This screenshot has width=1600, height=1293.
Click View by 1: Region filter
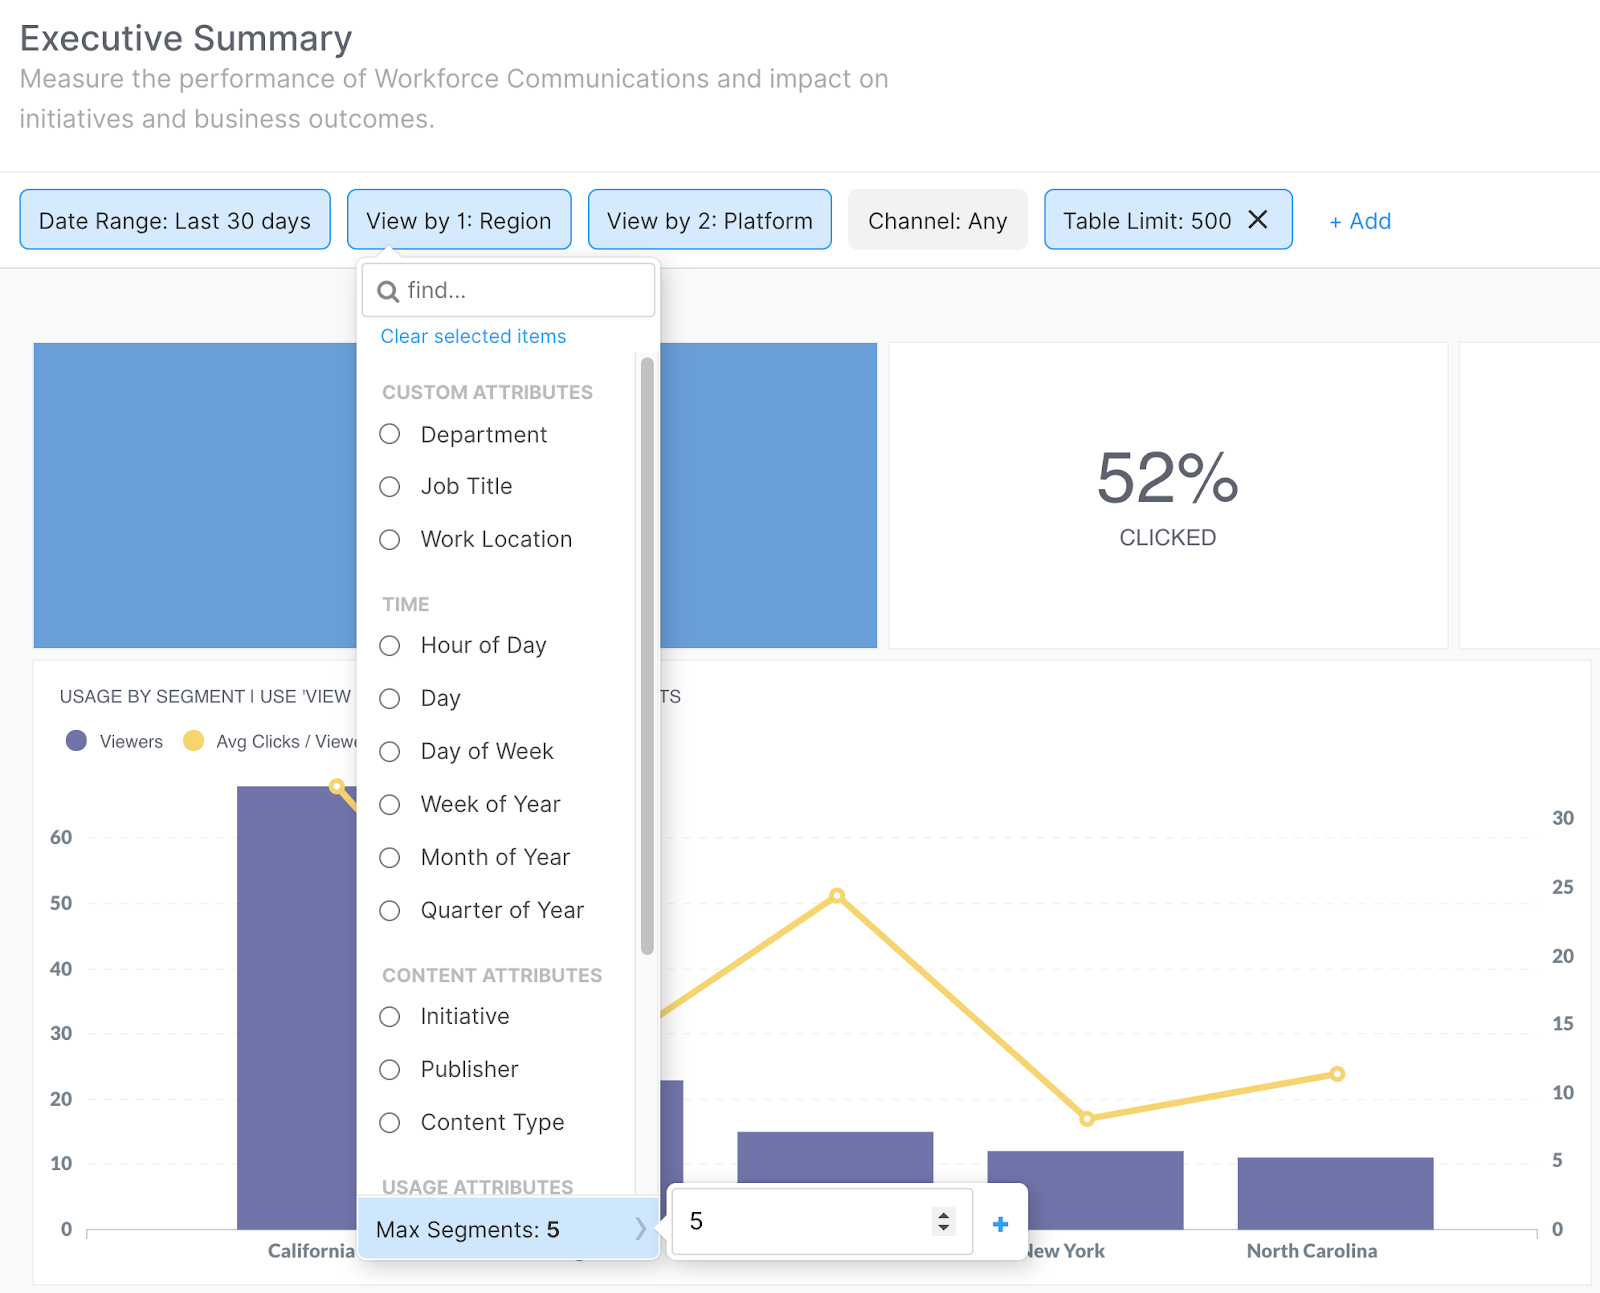tap(459, 220)
